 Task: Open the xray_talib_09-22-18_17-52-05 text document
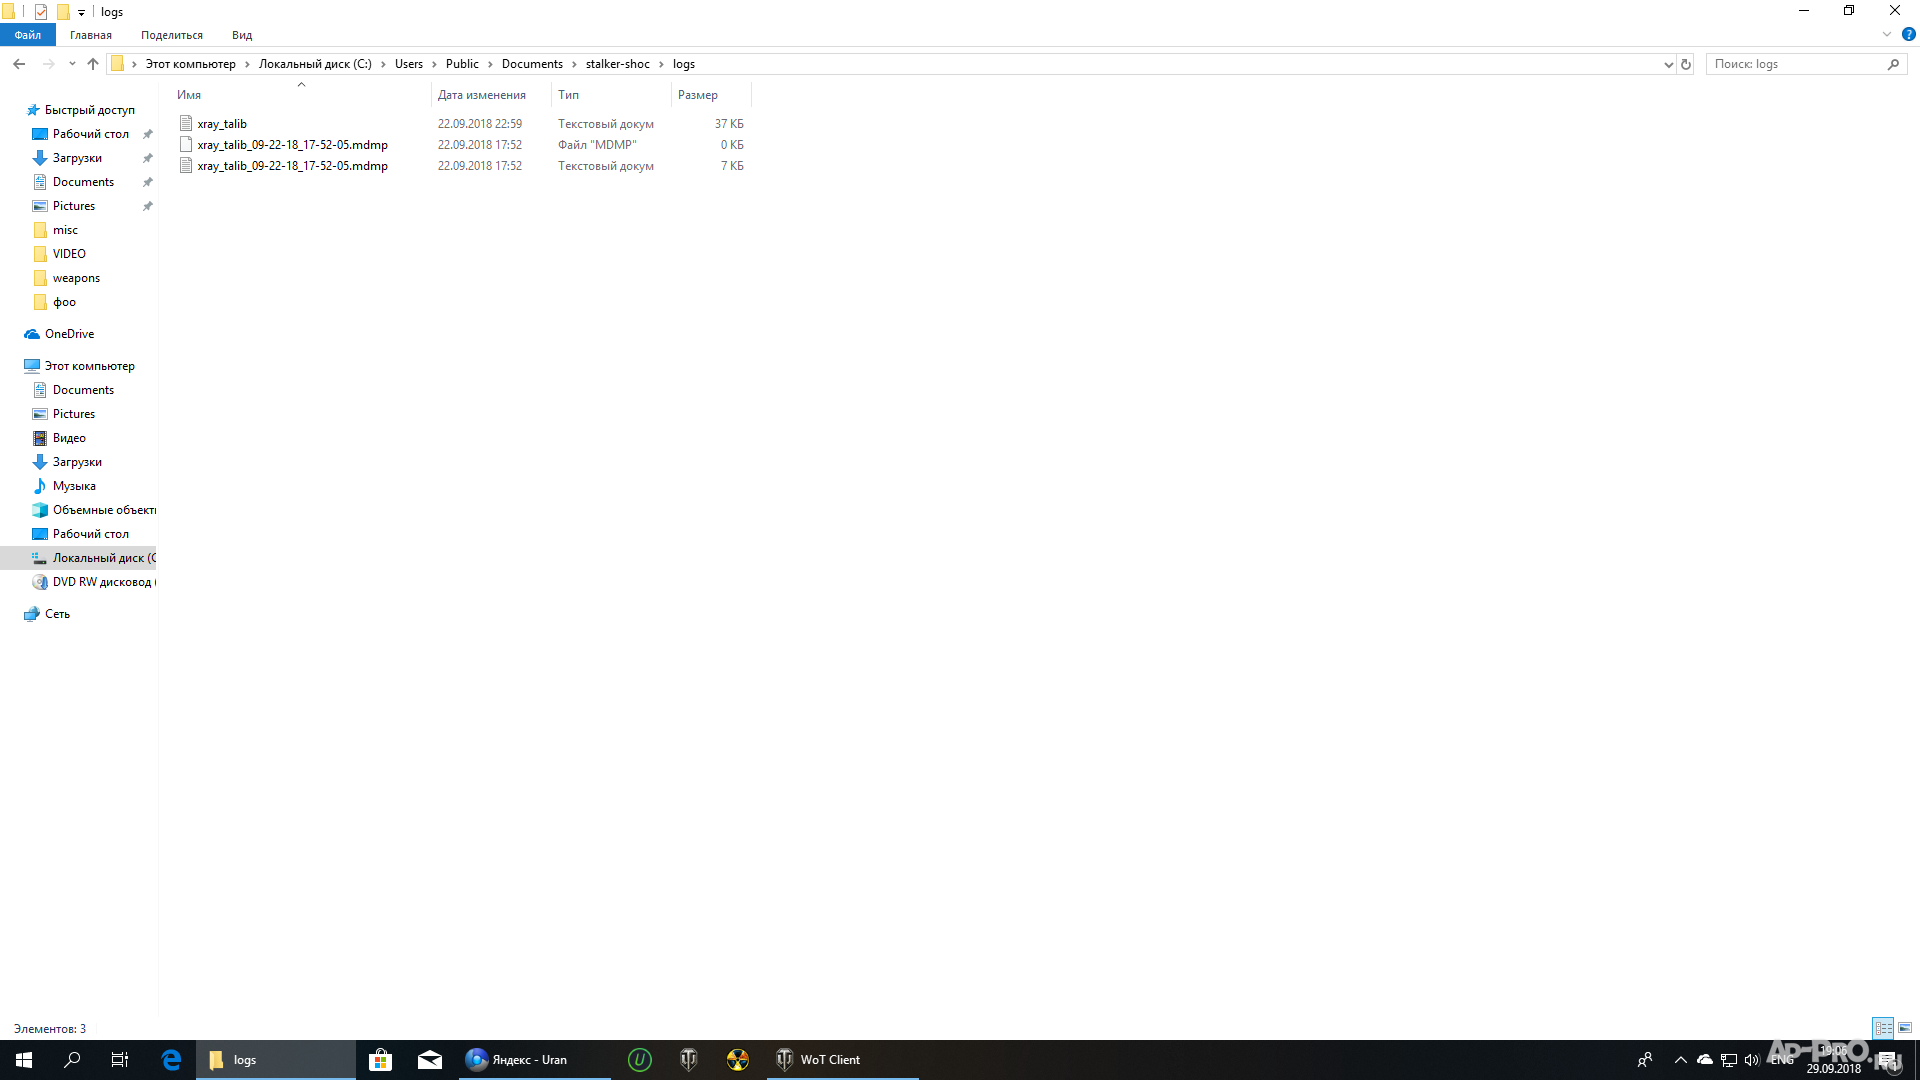click(293, 165)
